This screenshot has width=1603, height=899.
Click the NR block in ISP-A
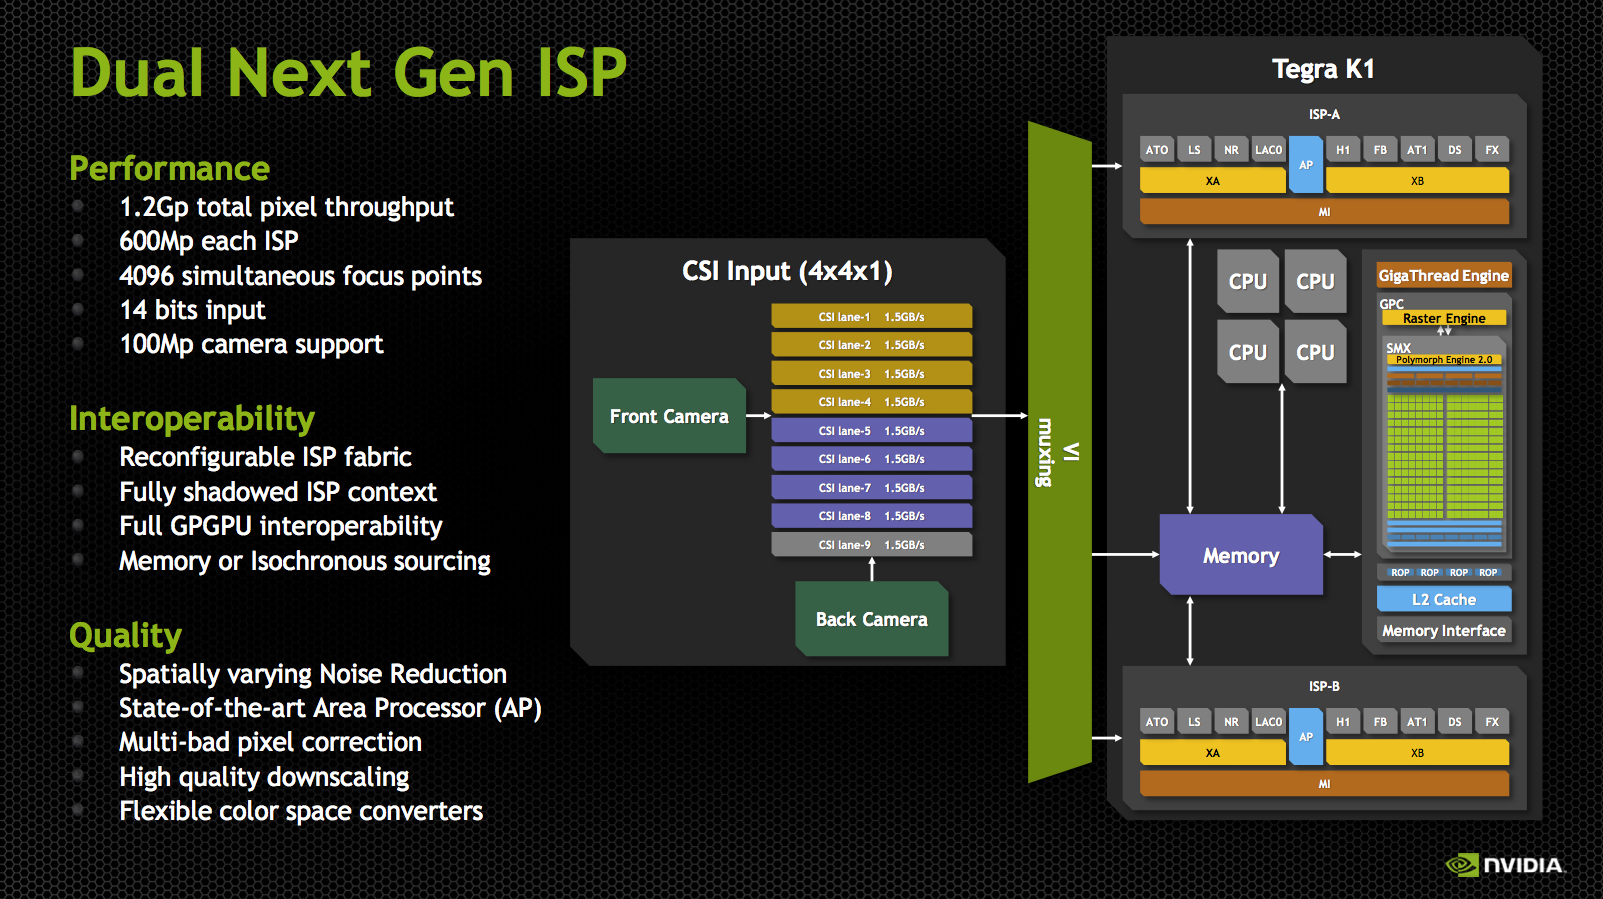click(1231, 150)
